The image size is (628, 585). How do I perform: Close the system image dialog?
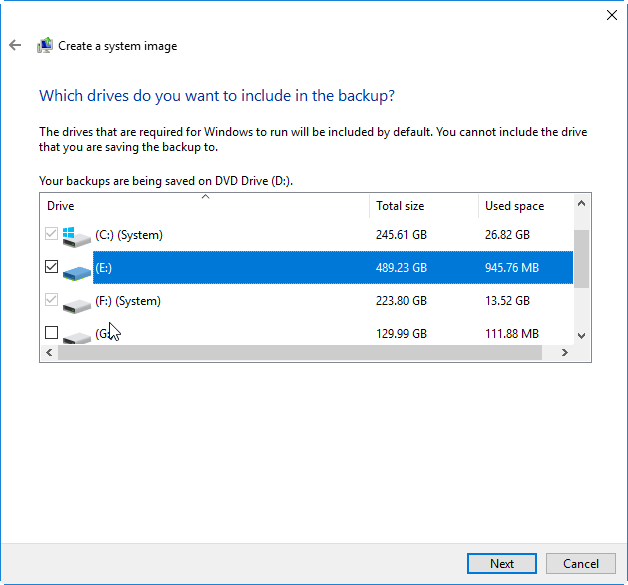point(611,15)
